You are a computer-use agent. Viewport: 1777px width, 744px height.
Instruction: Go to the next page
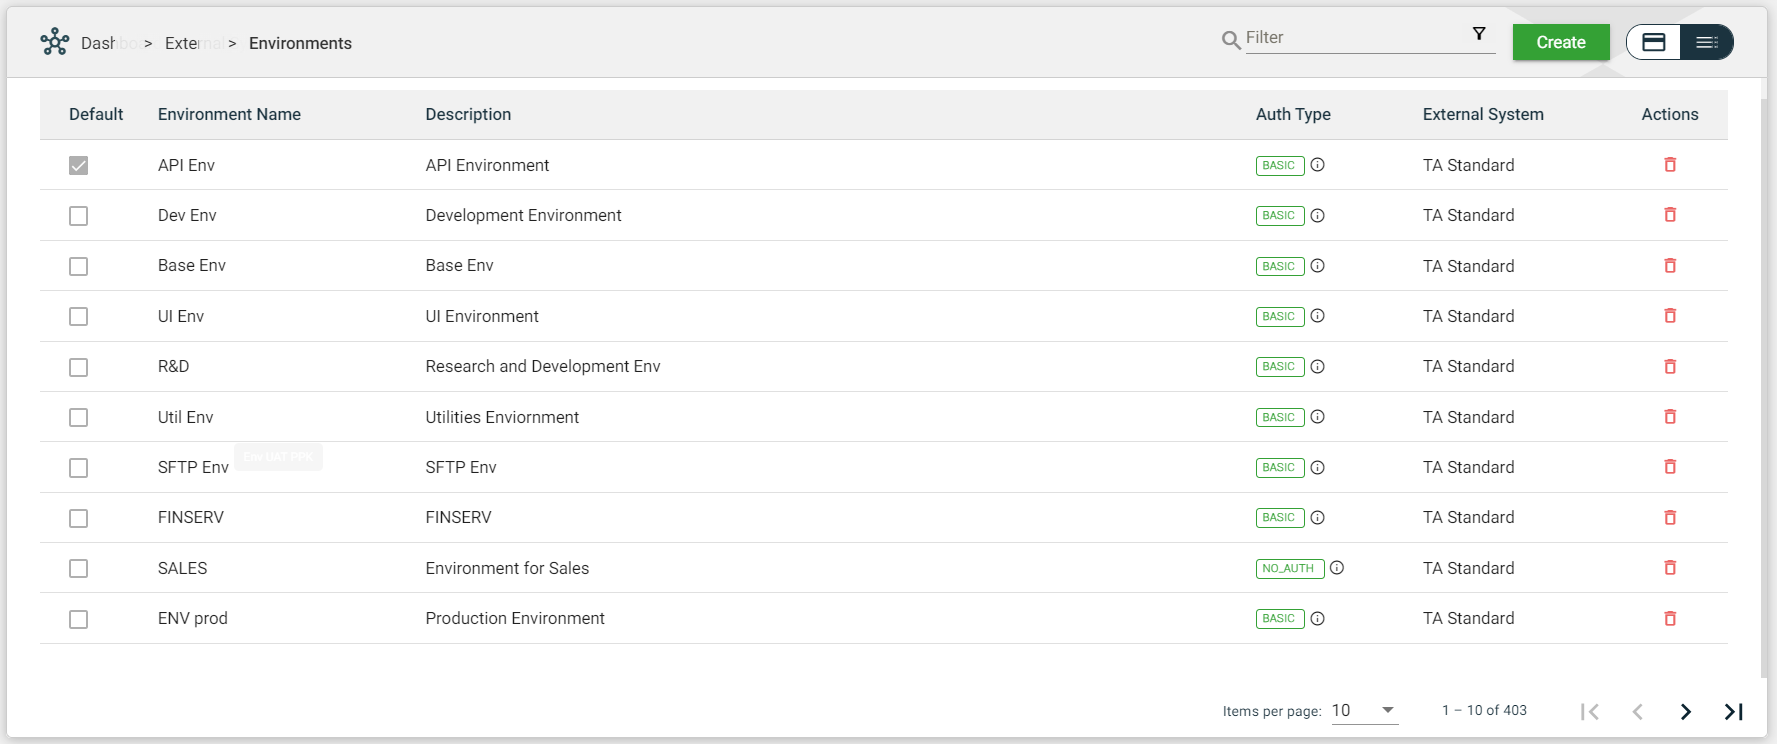(x=1685, y=711)
